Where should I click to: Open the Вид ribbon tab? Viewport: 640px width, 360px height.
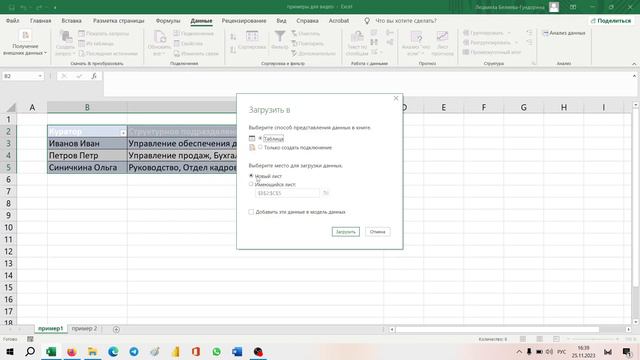pos(281,20)
